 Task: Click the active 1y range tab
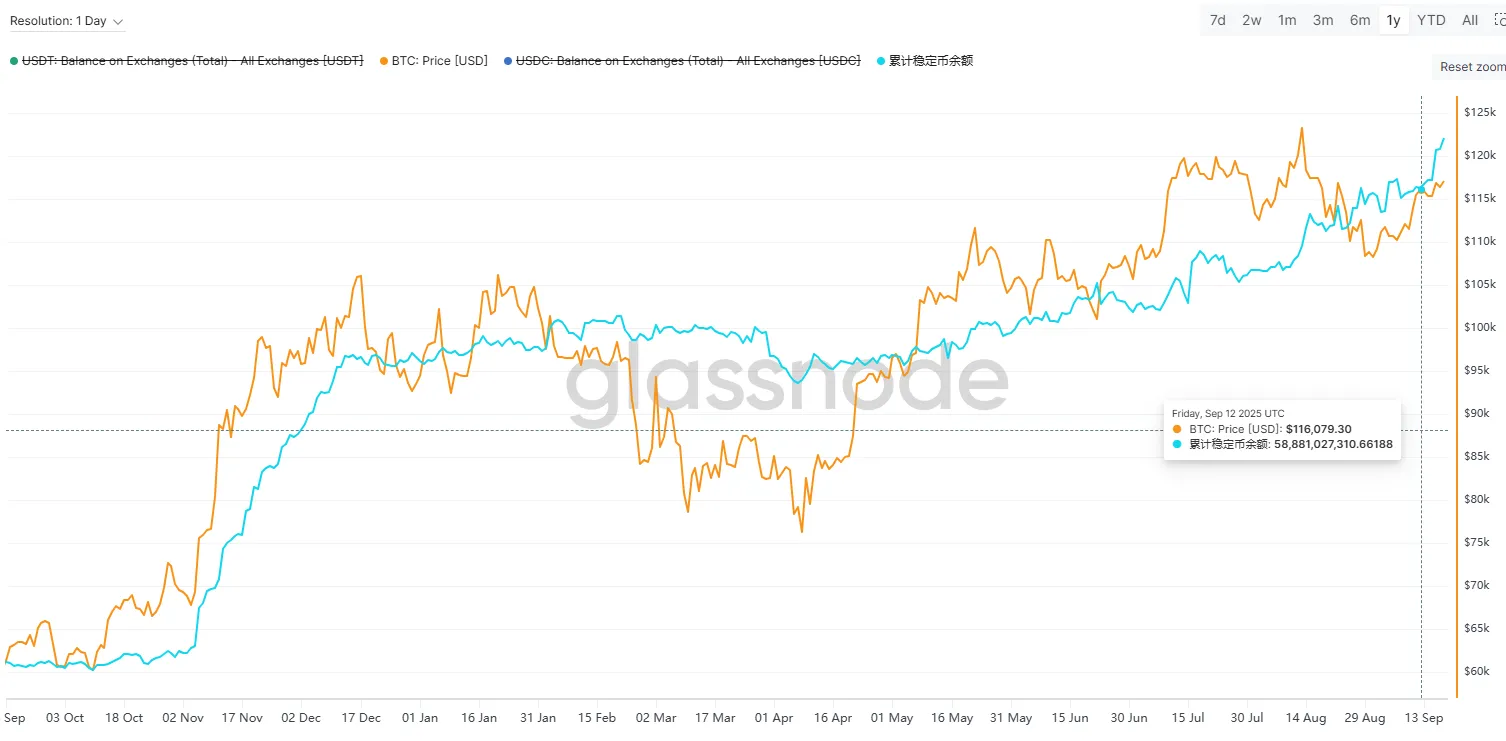(1393, 20)
